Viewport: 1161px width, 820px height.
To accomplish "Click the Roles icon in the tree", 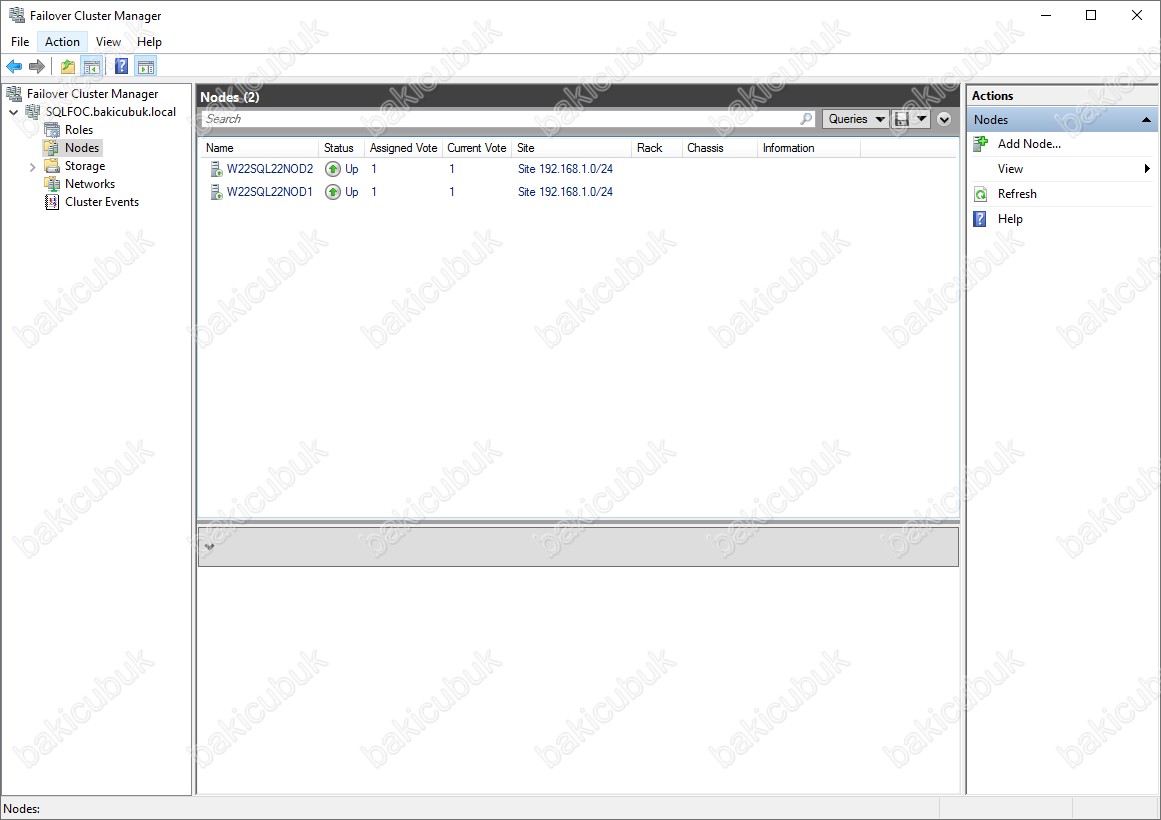I will [52, 130].
